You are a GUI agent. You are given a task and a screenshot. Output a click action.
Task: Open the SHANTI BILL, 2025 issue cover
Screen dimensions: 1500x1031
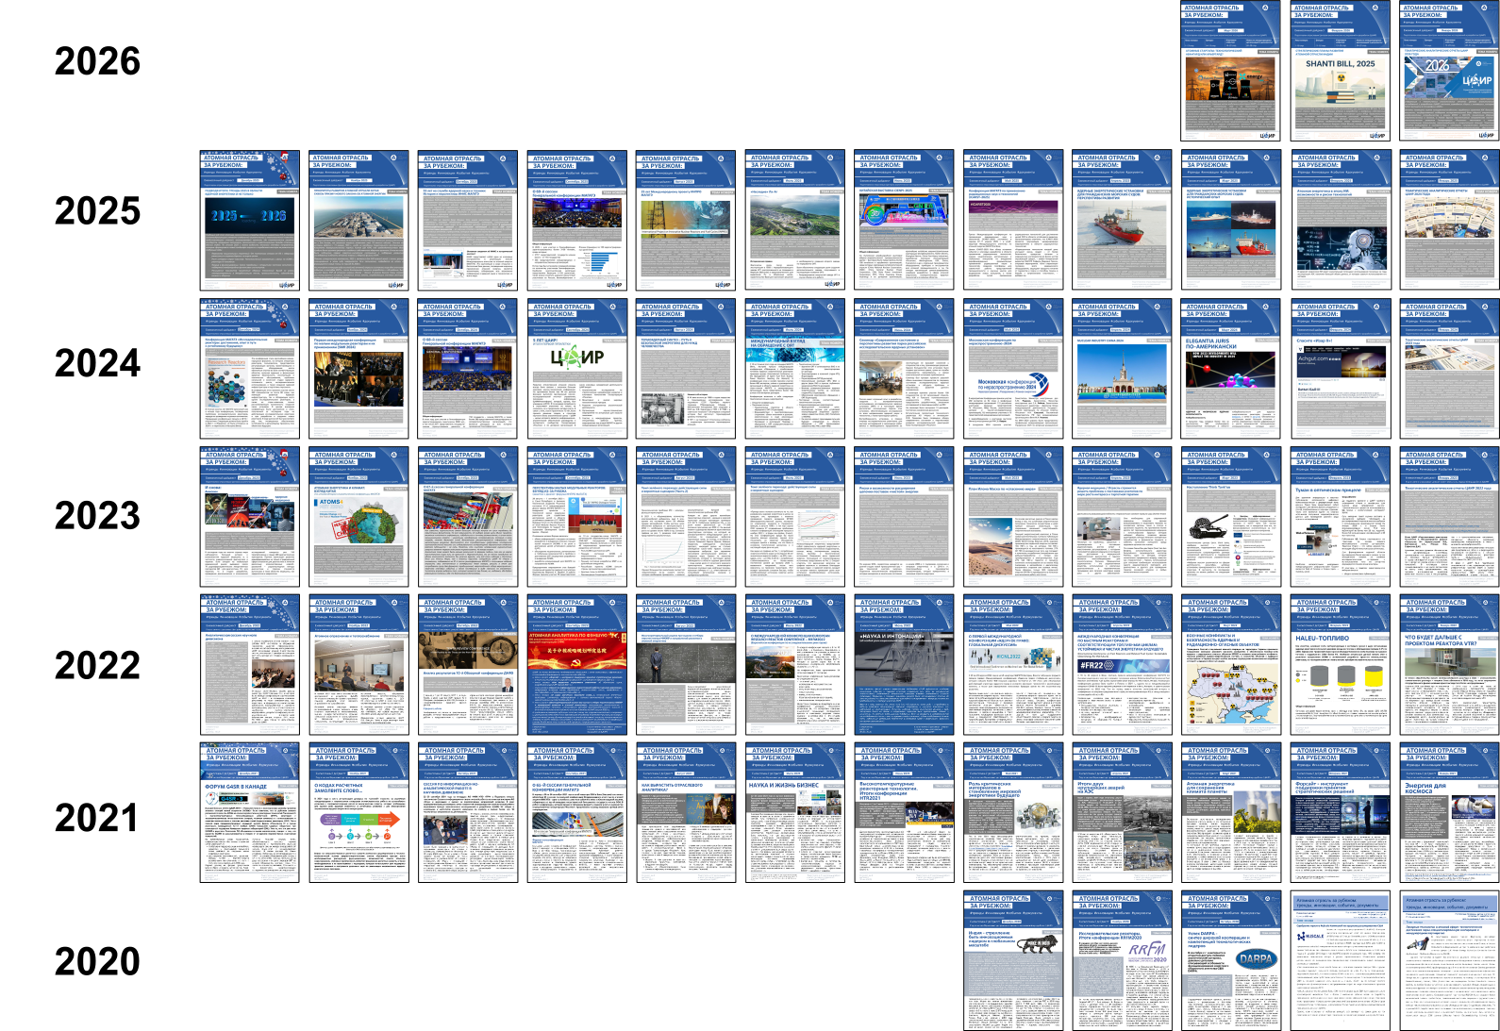click(1340, 72)
